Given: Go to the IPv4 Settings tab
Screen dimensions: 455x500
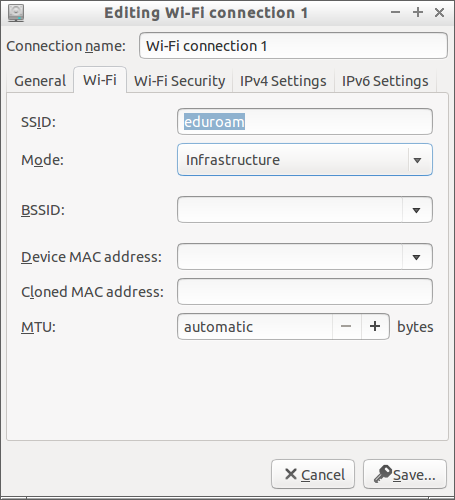Looking at the screenshot, I should tap(283, 81).
